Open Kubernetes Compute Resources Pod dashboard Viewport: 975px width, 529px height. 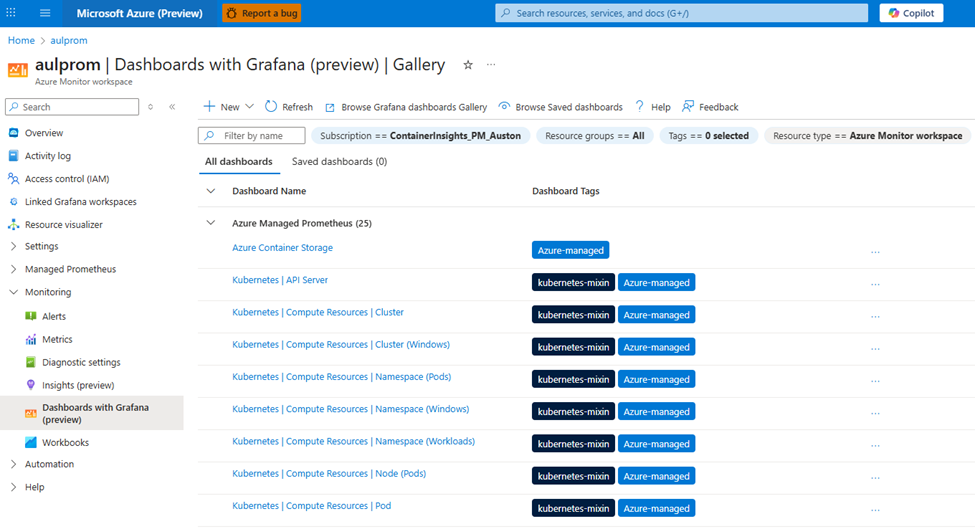click(312, 506)
